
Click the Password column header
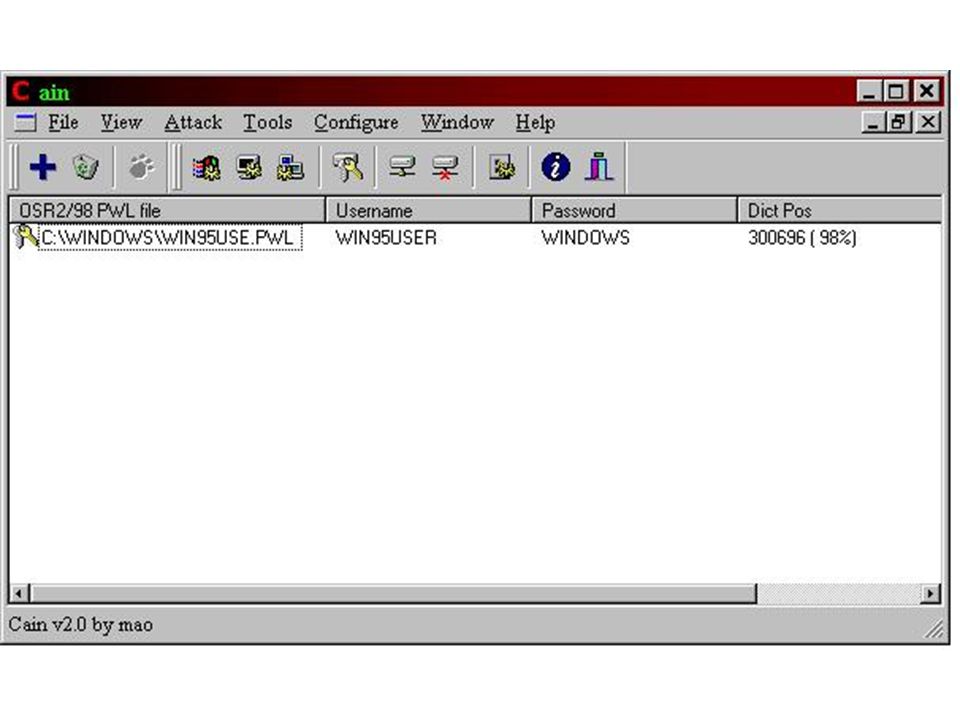pos(634,210)
